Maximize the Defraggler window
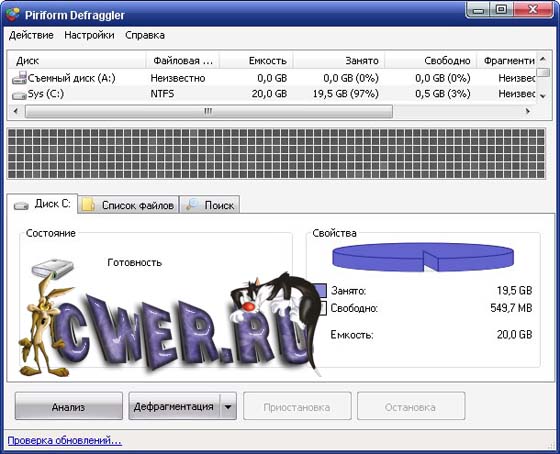 tap(501, 10)
